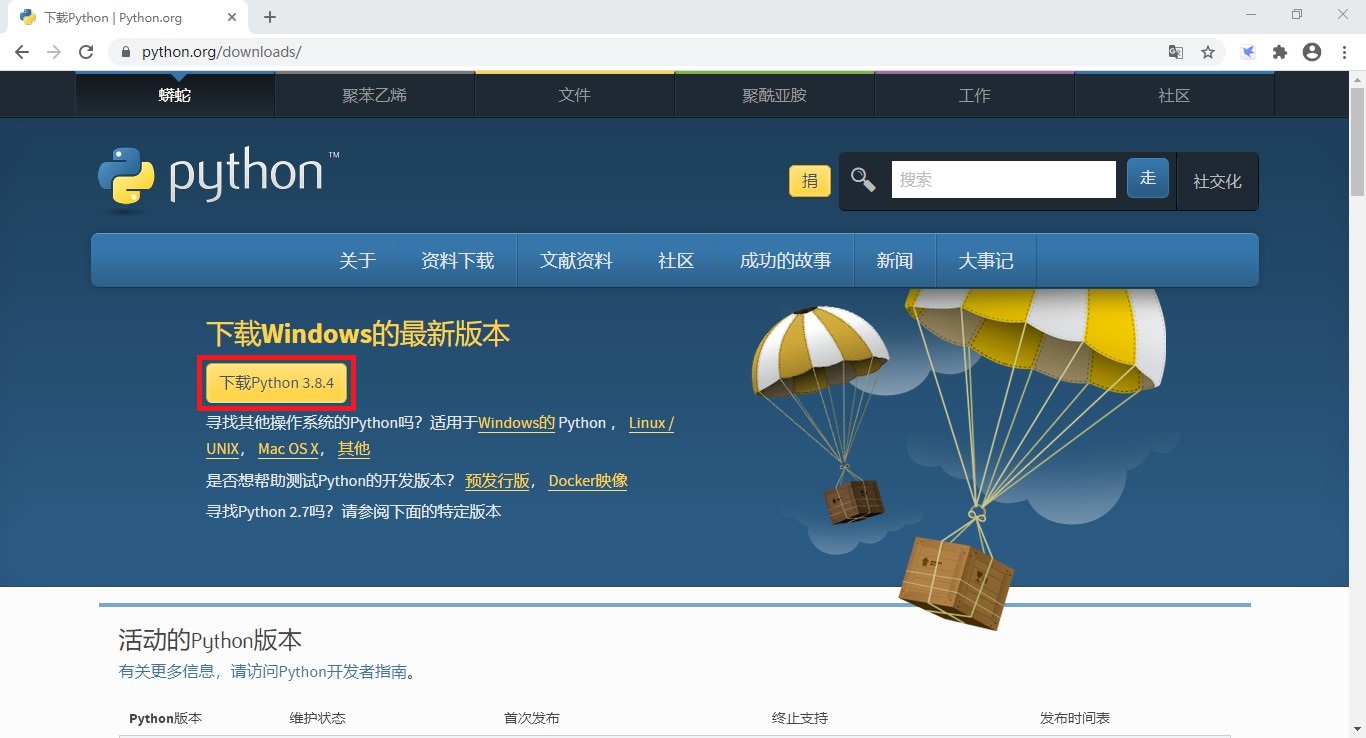
Task: Select the 社区 top tab
Action: [x=1175, y=95]
